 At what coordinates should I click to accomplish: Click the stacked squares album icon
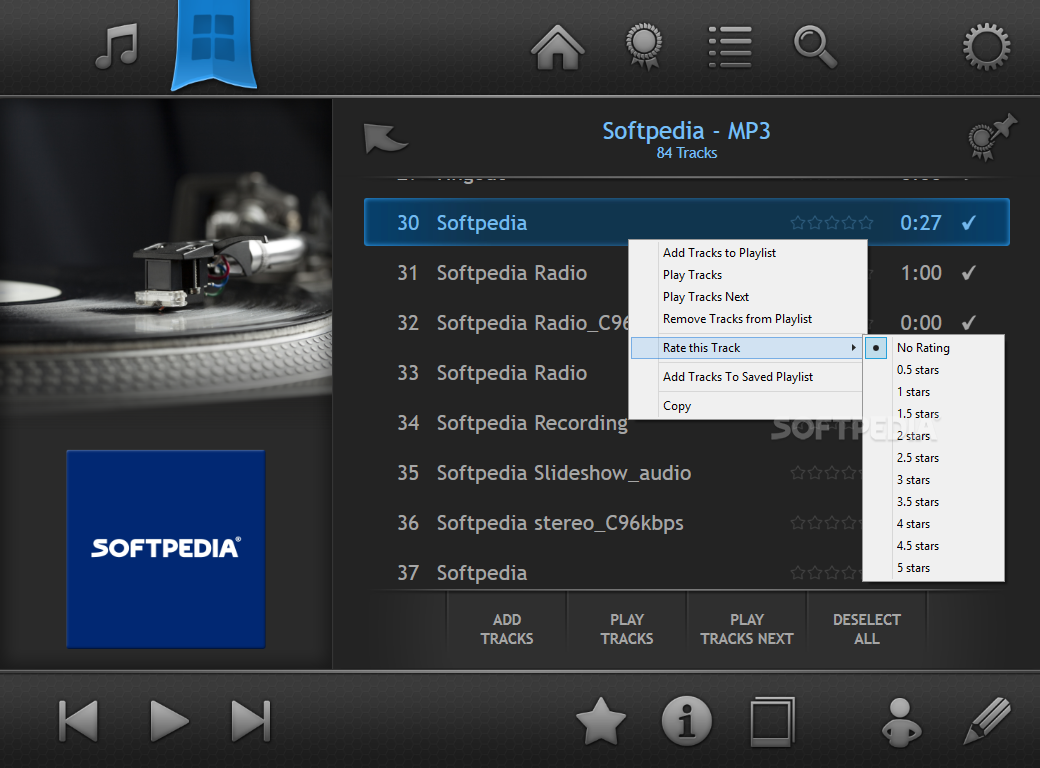(772, 721)
